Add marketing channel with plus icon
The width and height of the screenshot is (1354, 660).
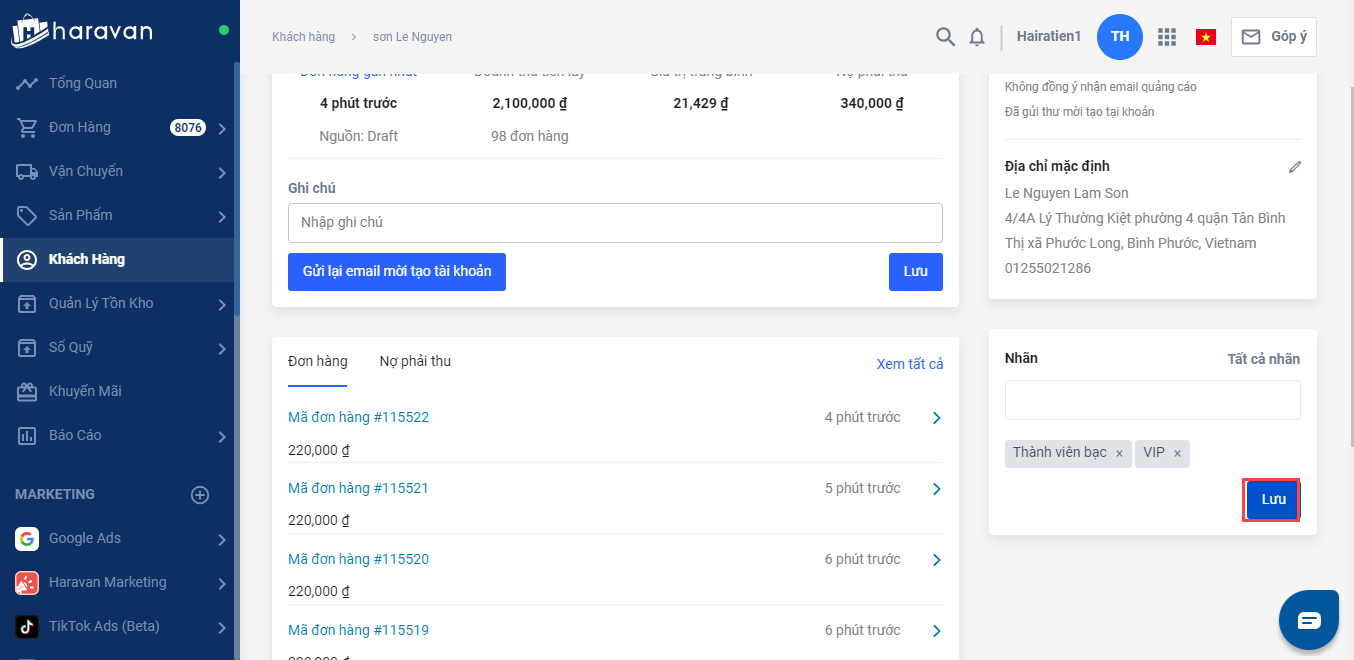[200, 495]
